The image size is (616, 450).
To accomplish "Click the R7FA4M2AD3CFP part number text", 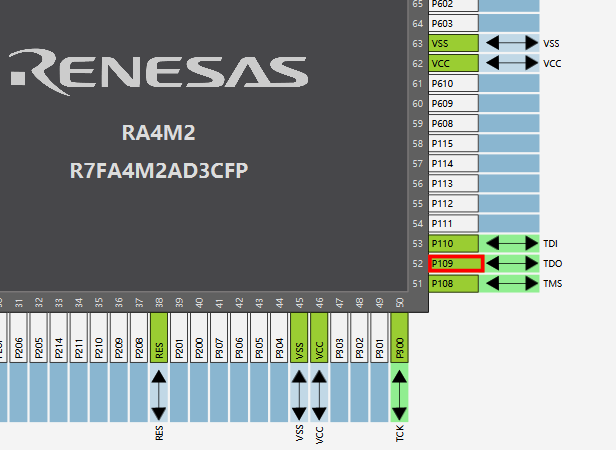I will (159, 171).
